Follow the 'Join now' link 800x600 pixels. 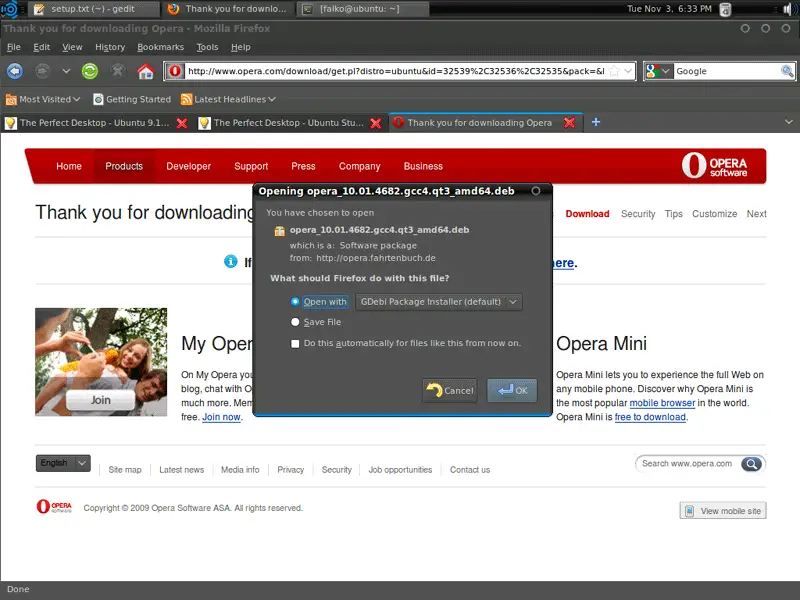click(221, 417)
